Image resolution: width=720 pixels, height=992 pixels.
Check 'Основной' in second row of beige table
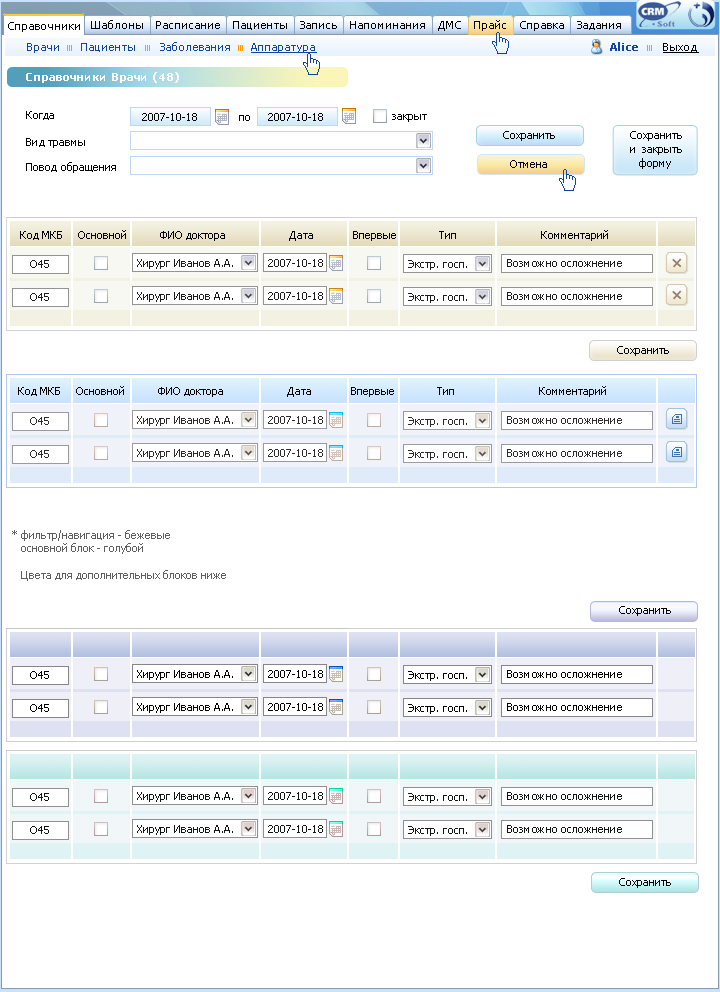click(x=101, y=295)
